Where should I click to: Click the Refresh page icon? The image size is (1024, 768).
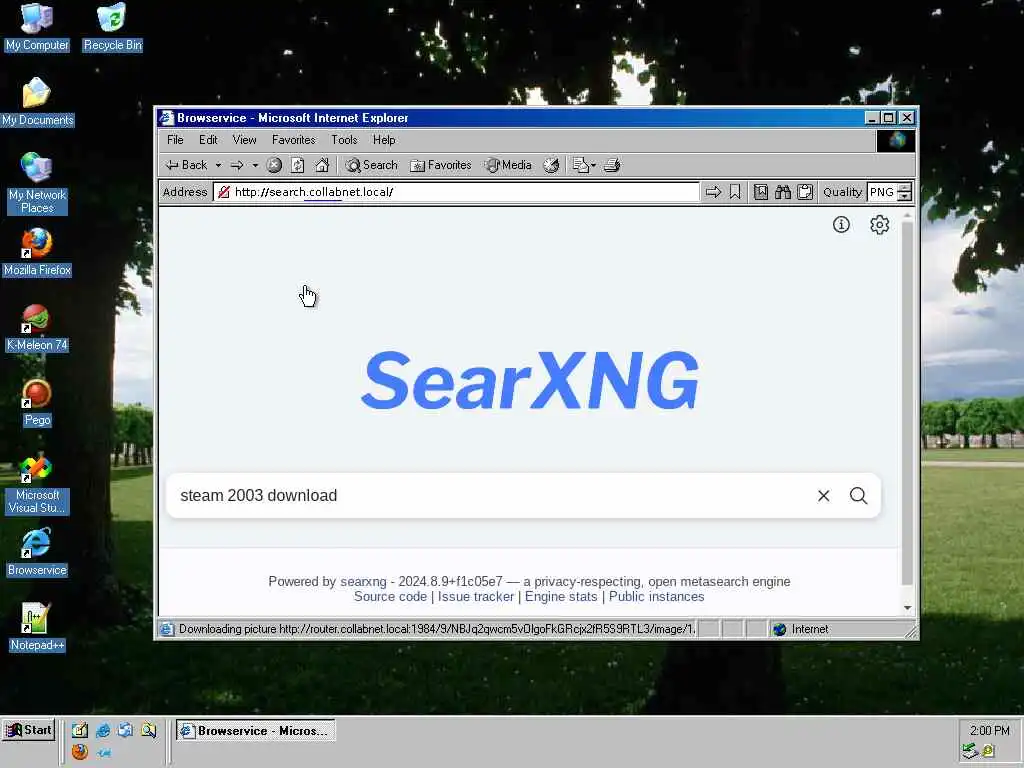[x=298, y=165]
